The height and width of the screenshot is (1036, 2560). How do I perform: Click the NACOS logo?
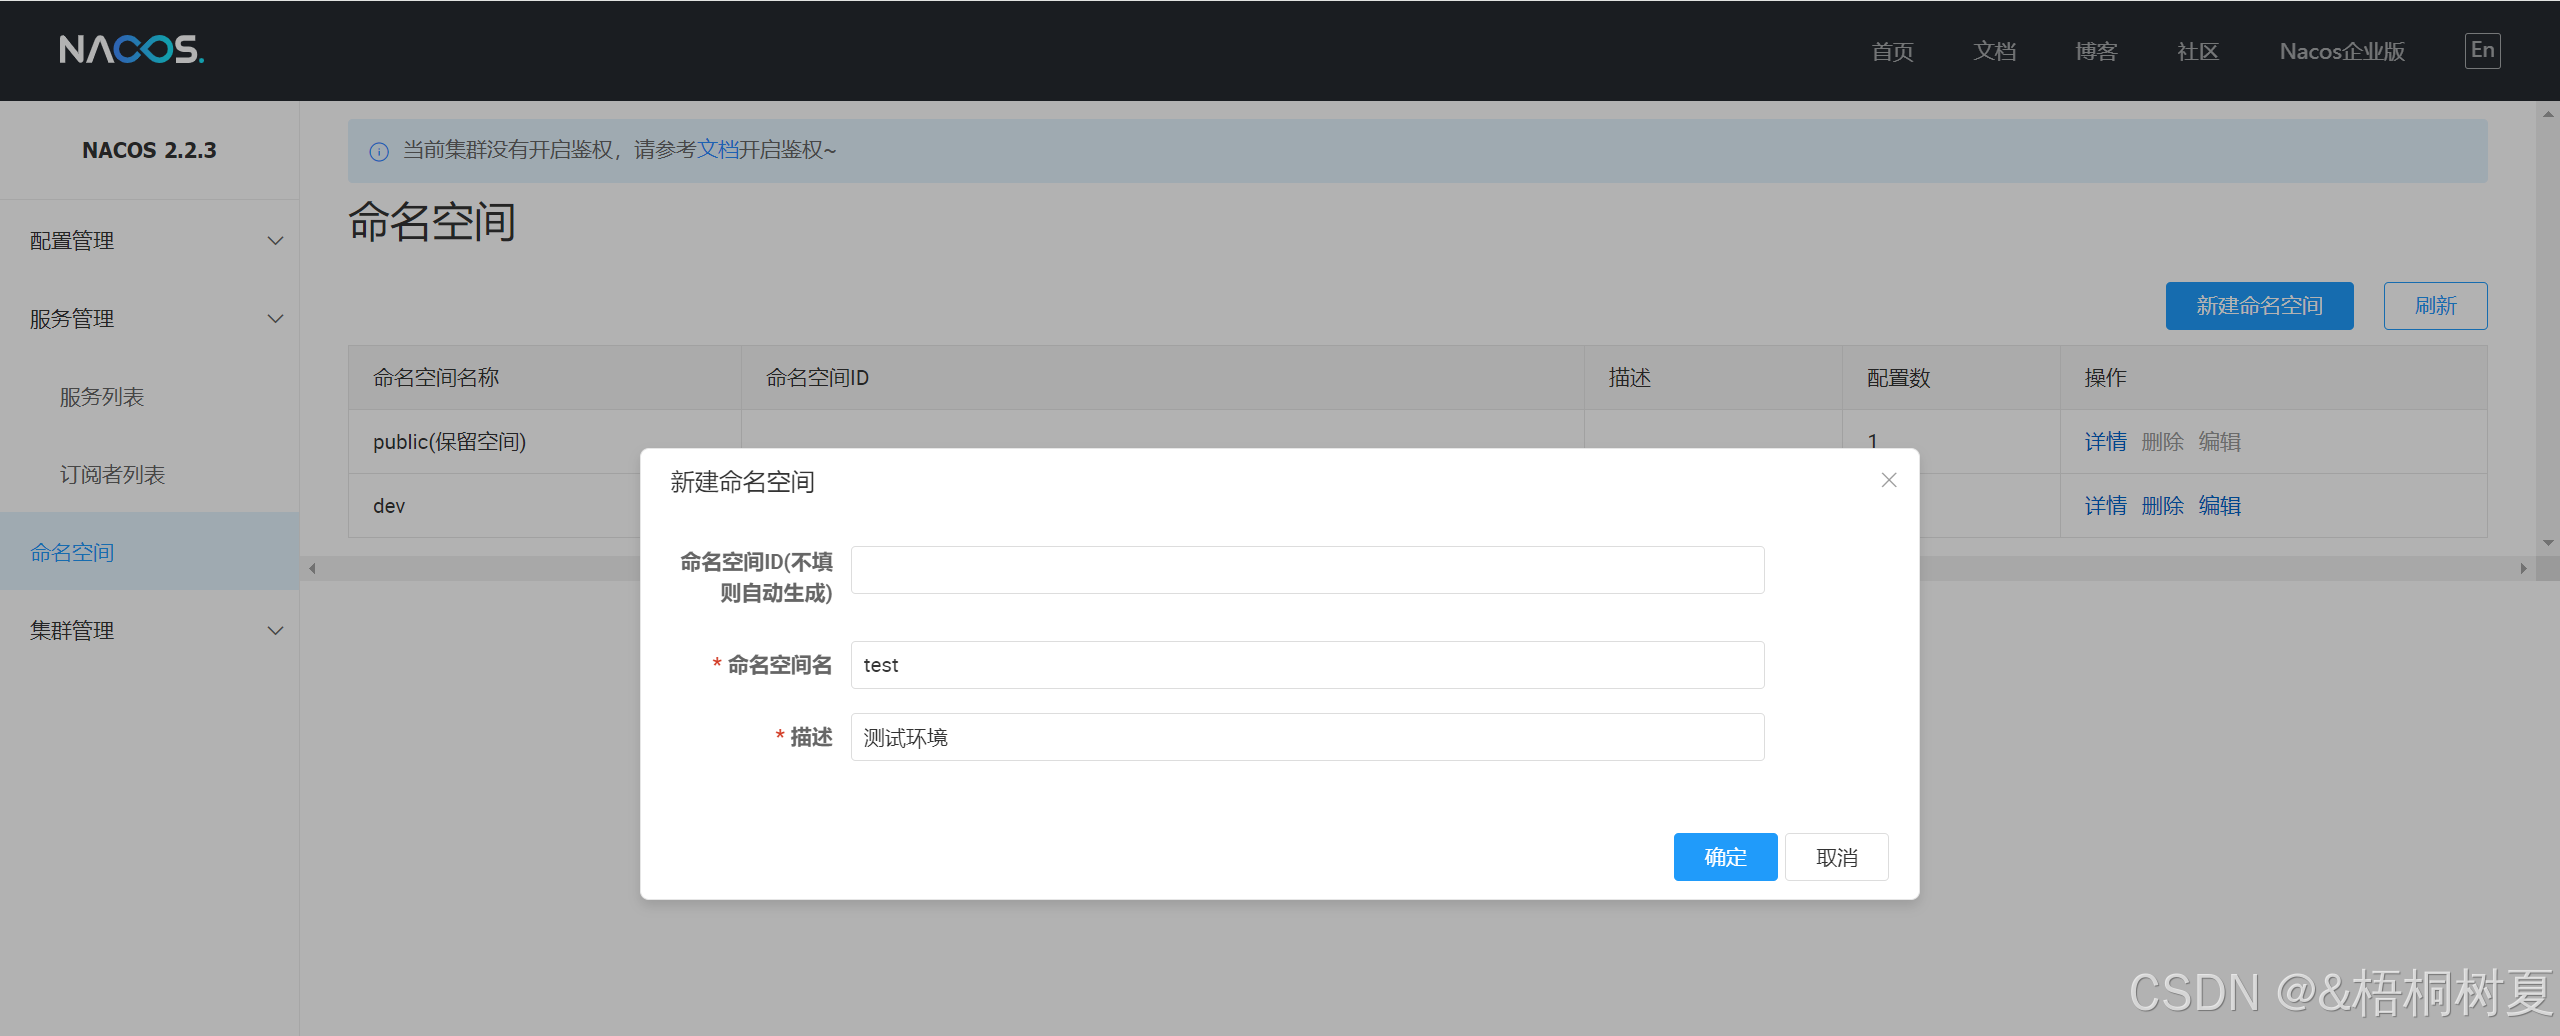click(x=131, y=49)
